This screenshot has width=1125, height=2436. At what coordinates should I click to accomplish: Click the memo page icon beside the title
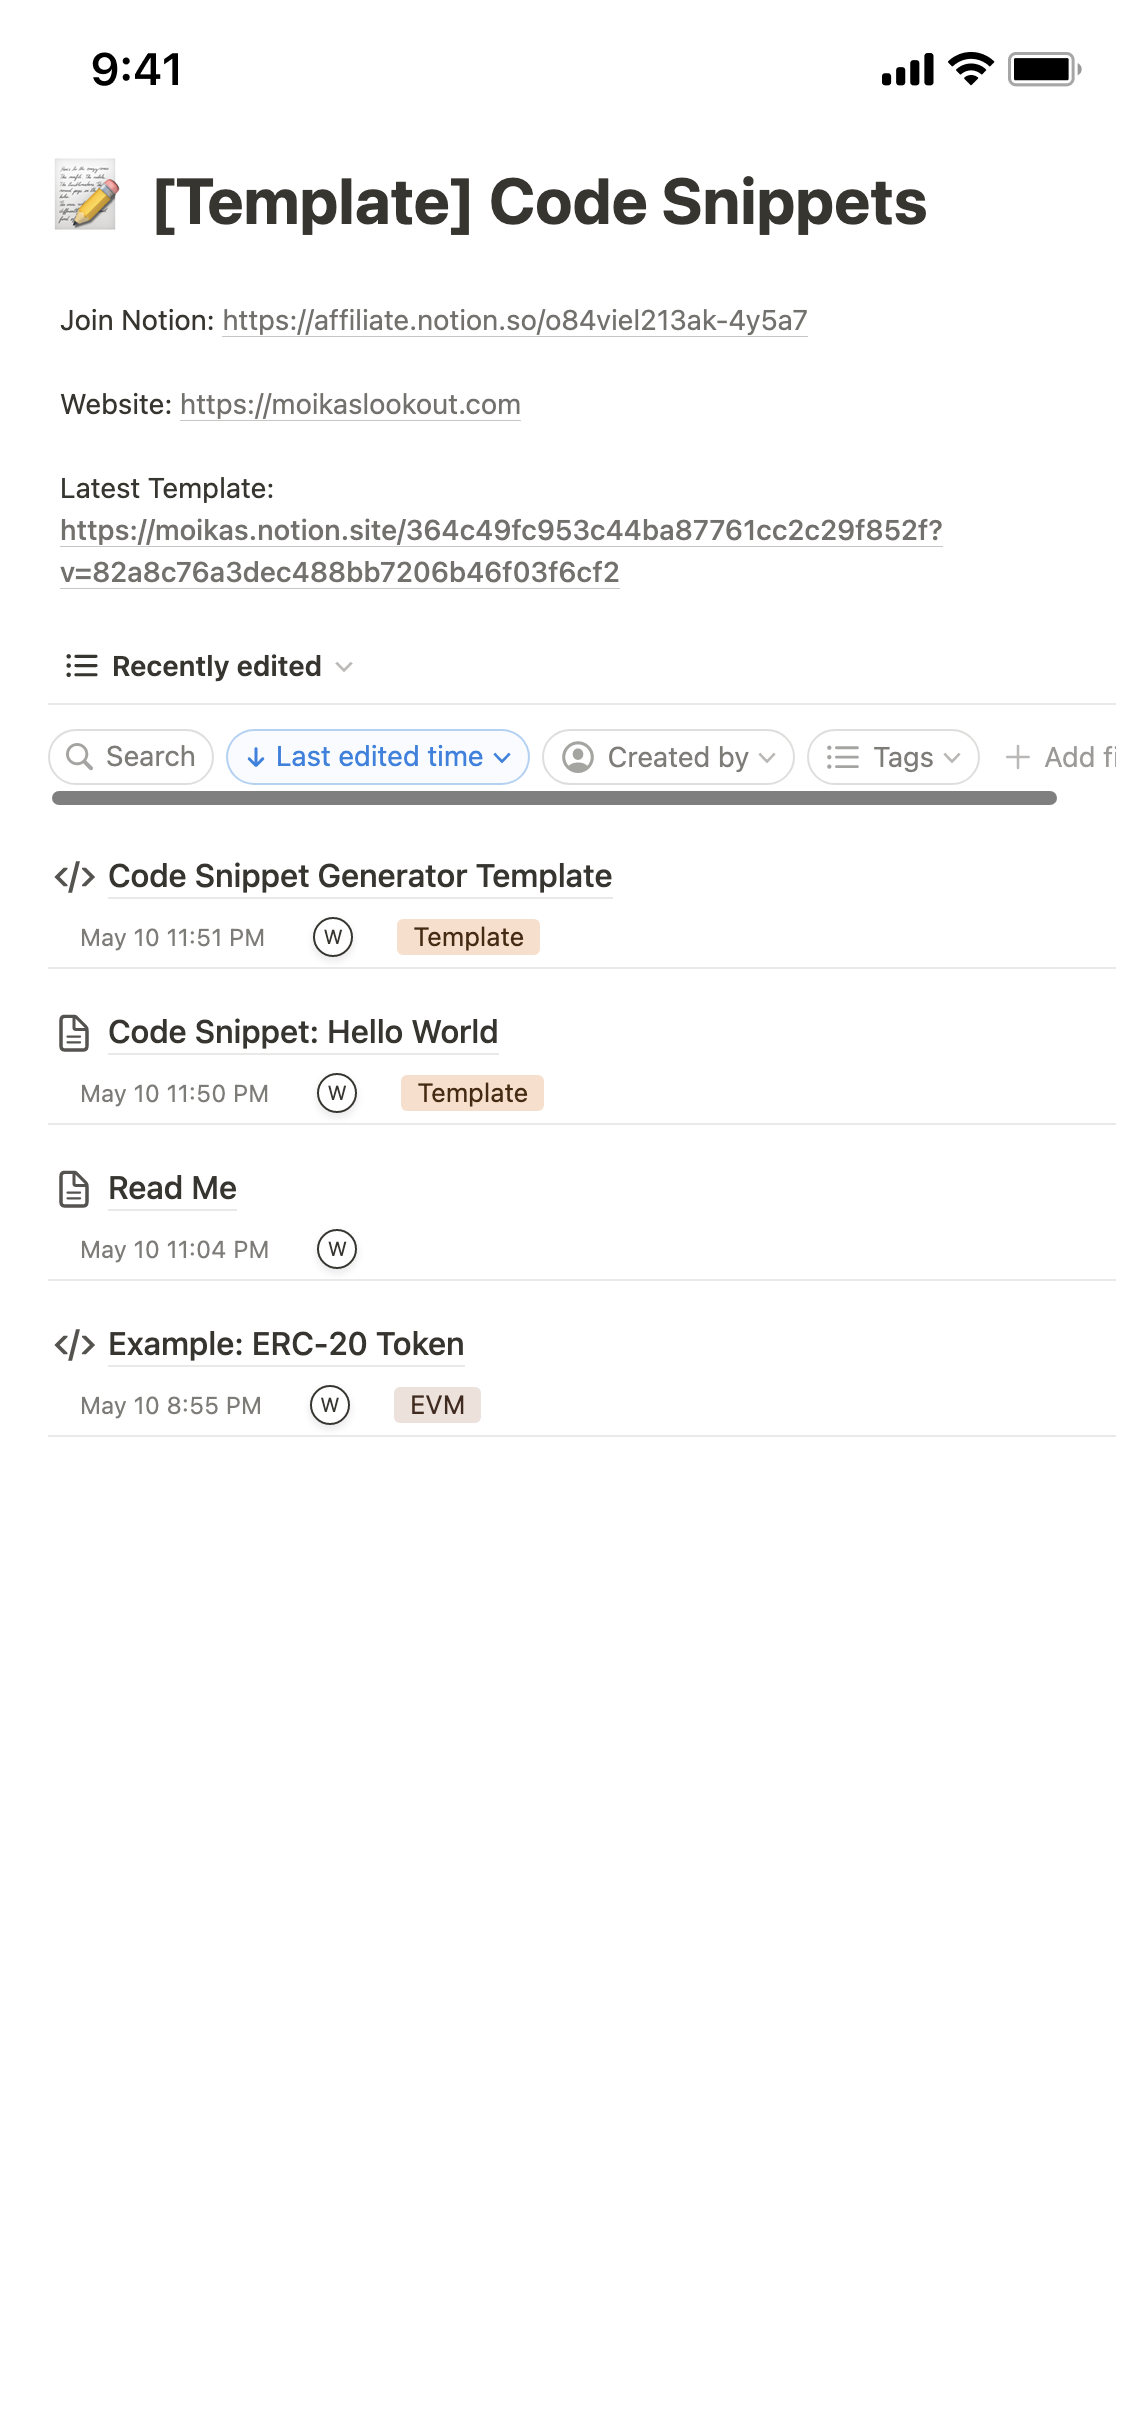(86, 194)
